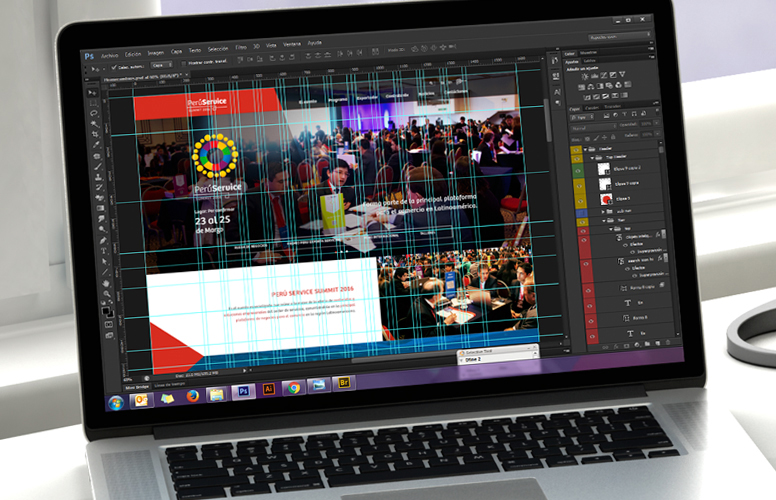
Task: Select the Path Selection tool
Action: pyautogui.click(x=104, y=261)
